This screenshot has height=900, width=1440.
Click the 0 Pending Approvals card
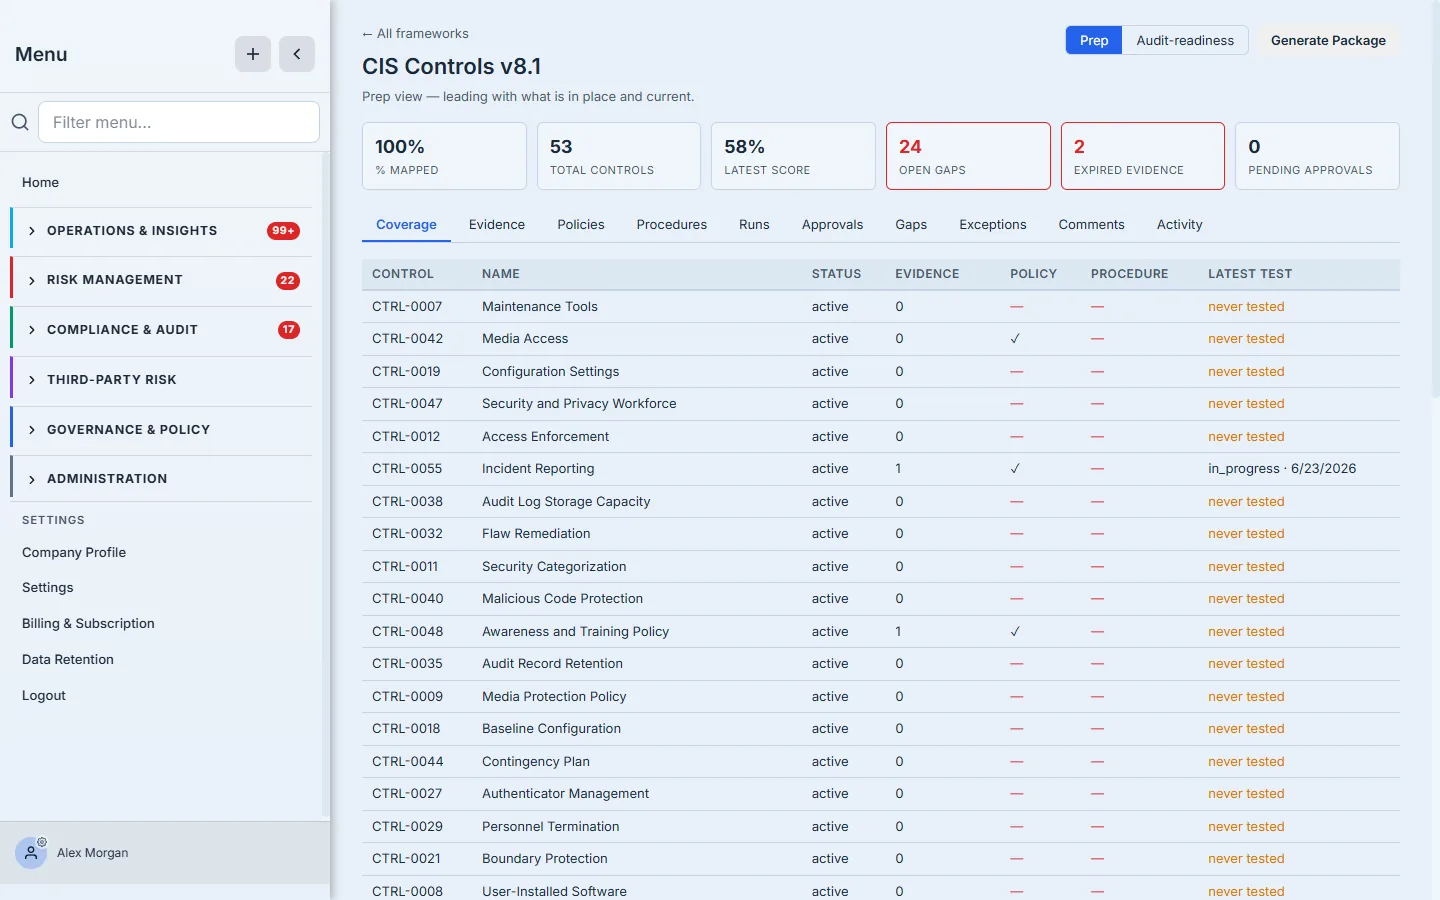[x=1317, y=156]
